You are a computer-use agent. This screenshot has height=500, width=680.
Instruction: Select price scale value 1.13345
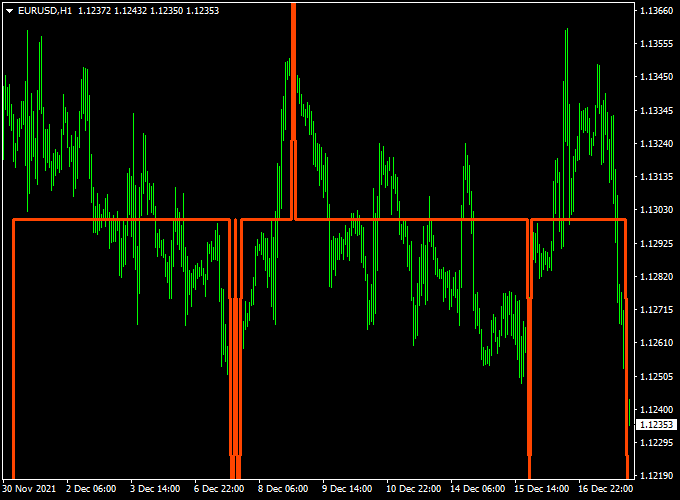point(656,111)
